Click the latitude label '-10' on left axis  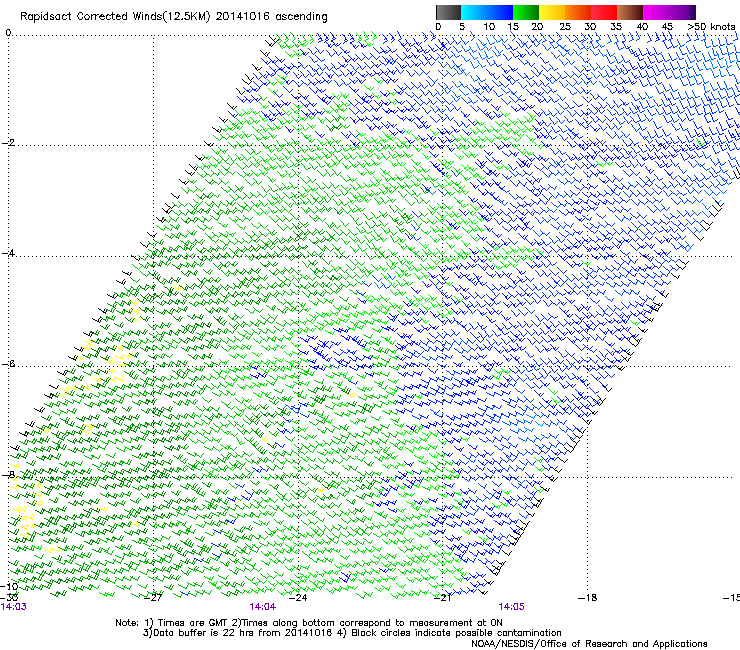click(9, 586)
